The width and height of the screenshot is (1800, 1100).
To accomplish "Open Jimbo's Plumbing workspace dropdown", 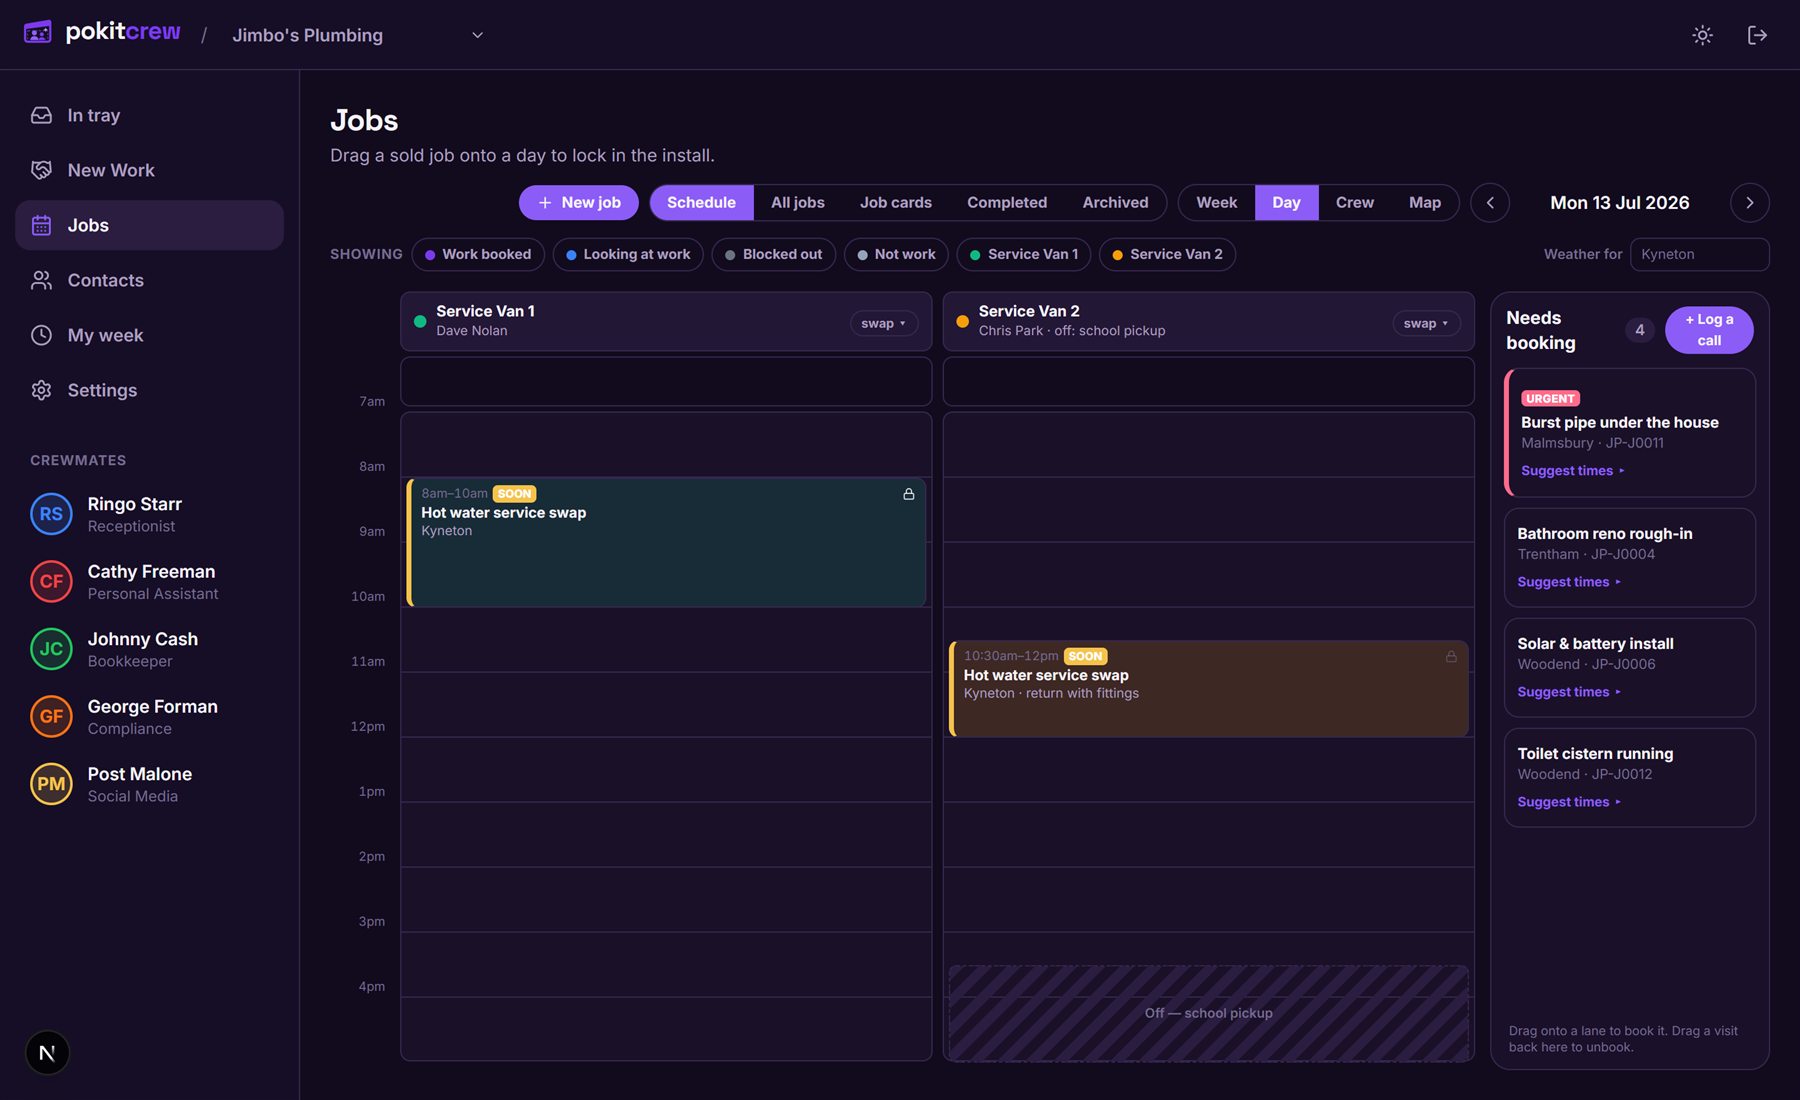I will (358, 35).
